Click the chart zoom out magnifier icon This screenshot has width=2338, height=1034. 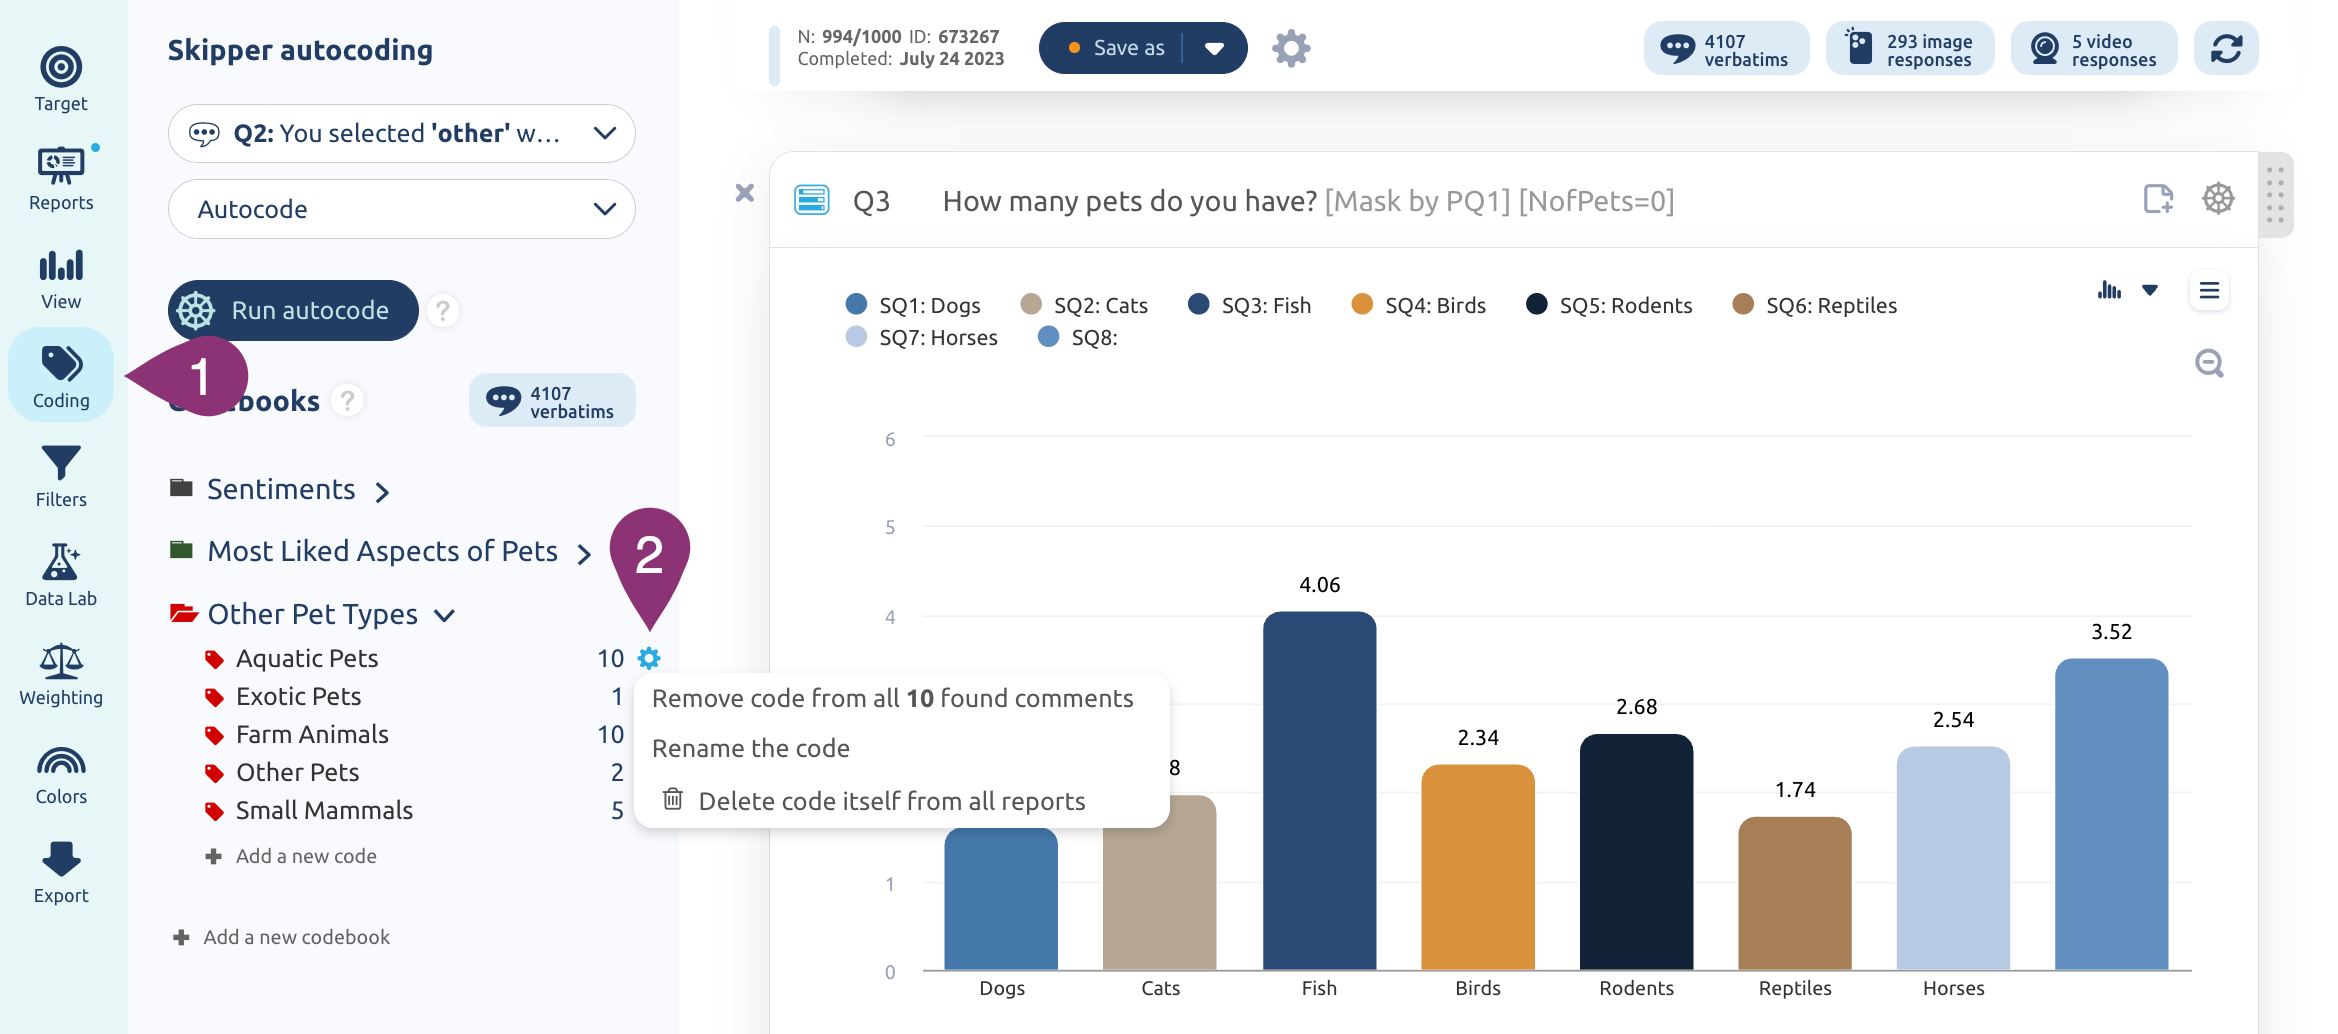point(2209,363)
